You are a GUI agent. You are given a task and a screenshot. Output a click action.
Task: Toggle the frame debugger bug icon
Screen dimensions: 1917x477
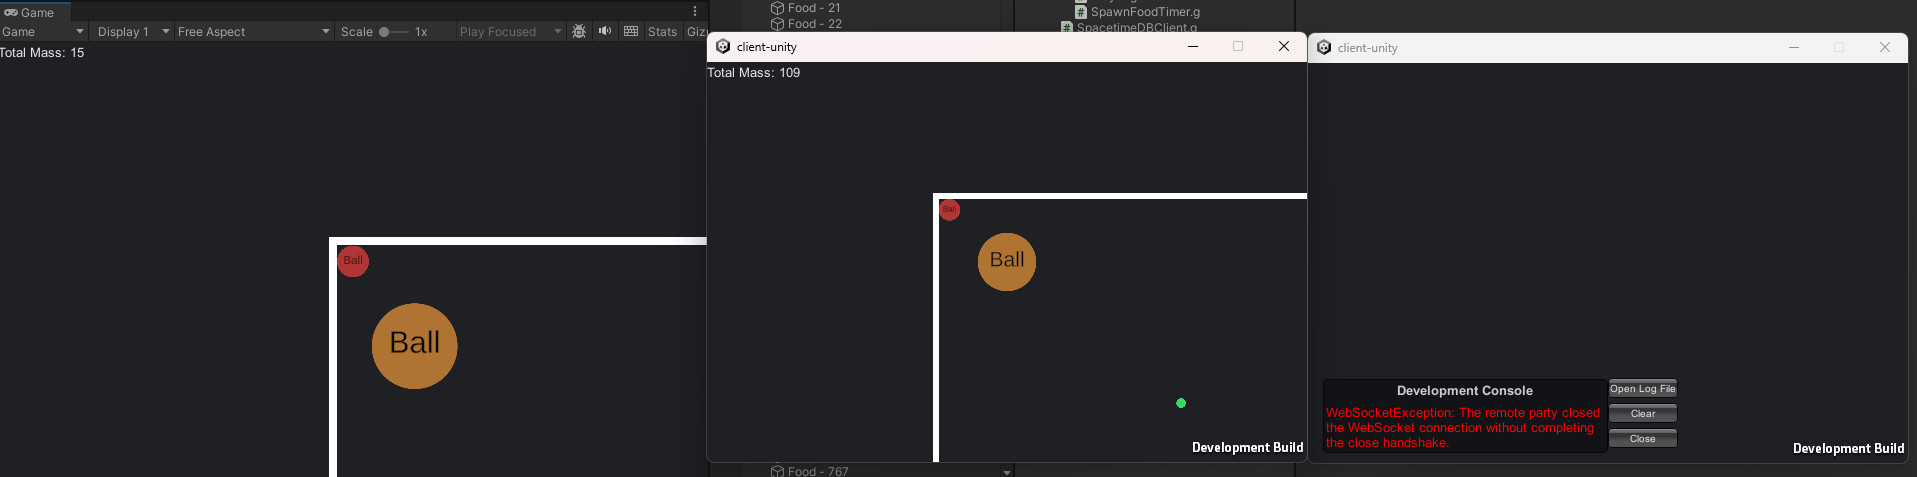point(579,32)
